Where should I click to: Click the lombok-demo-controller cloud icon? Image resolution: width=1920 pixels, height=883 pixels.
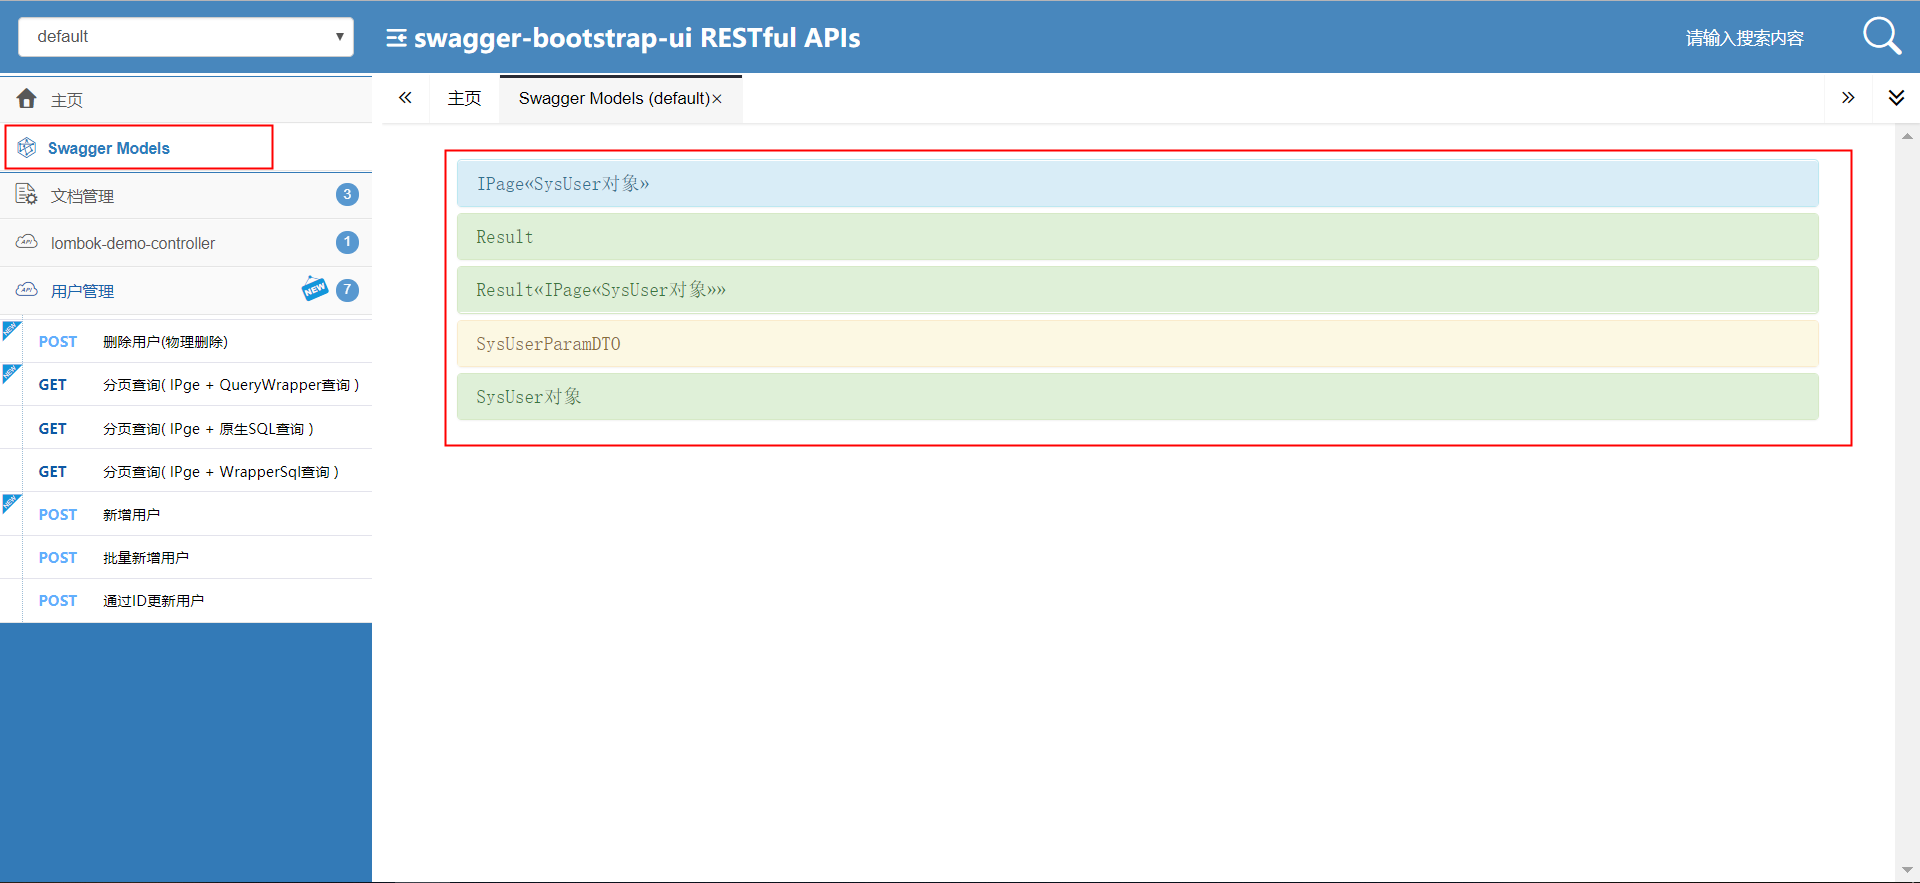[27, 242]
